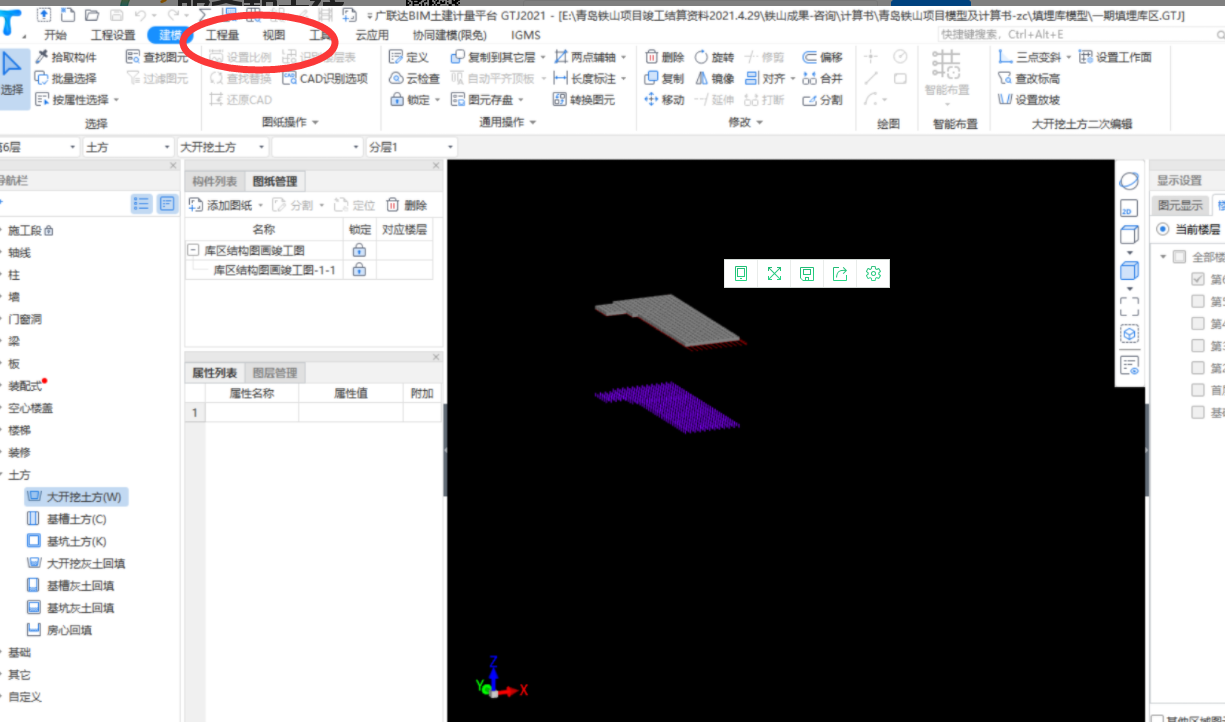Click 定义 define button
The image size is (1225, 722).
[x=409, y=57]
